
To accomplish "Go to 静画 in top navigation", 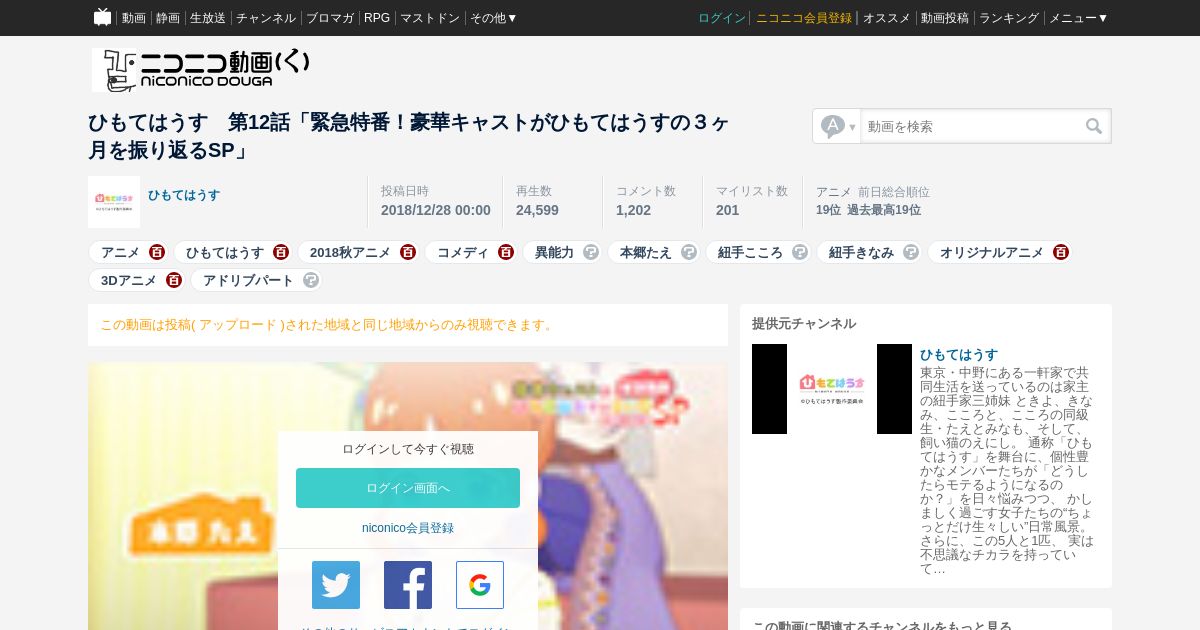I will pos(168,18).
